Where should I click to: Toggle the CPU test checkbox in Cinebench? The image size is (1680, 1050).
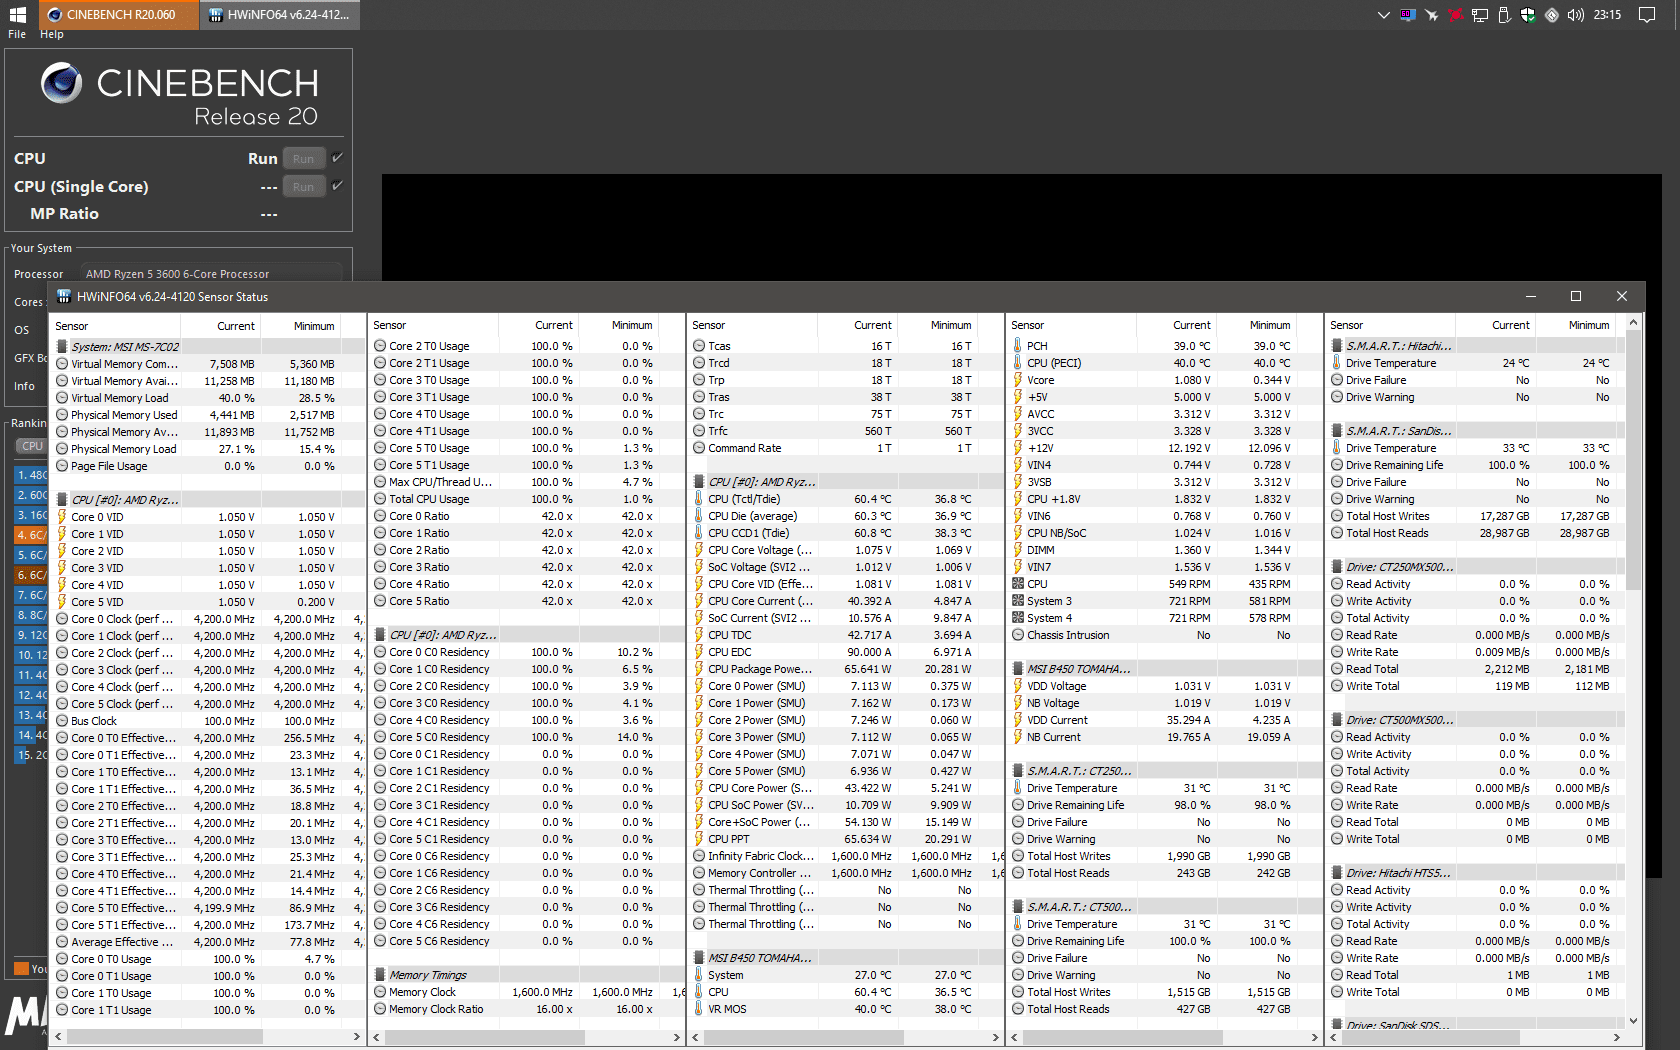click(x=337, y=158)
